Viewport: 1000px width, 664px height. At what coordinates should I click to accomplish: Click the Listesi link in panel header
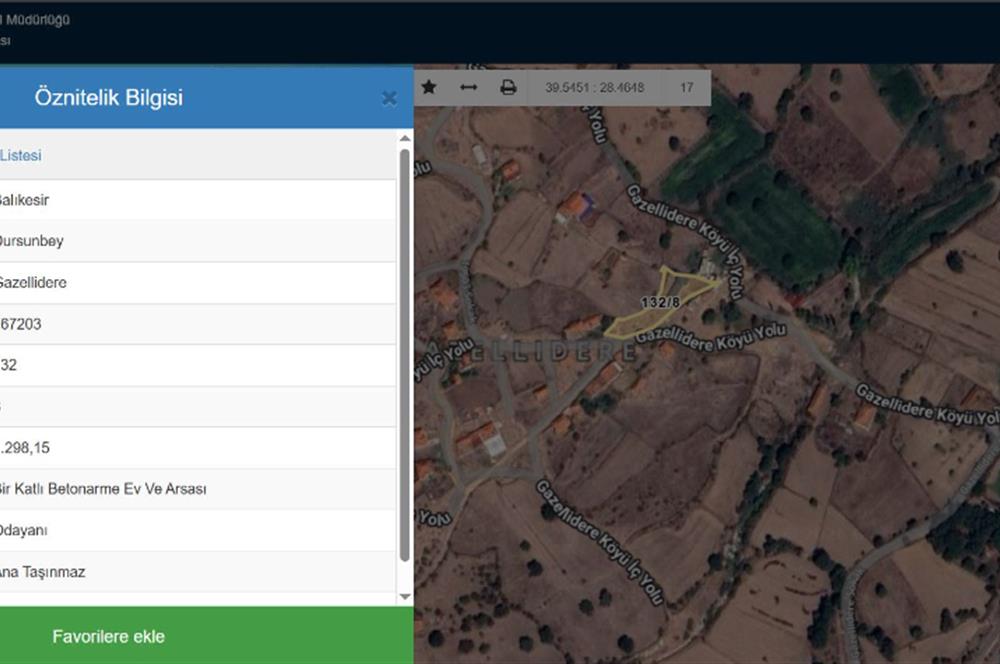pyautogui.click(x=21, y=156)
